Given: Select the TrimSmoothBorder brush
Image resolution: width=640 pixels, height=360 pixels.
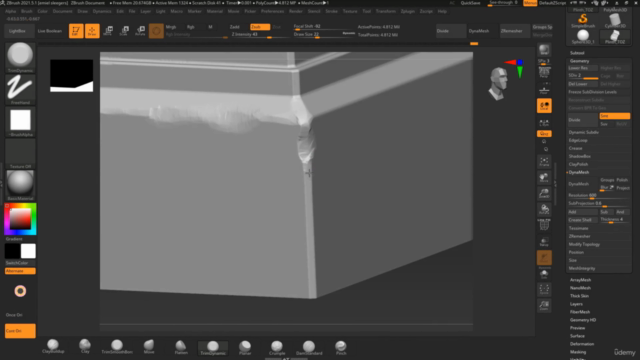Looking at the screenshot, I should pyautogui.click(x=117, y=347).
